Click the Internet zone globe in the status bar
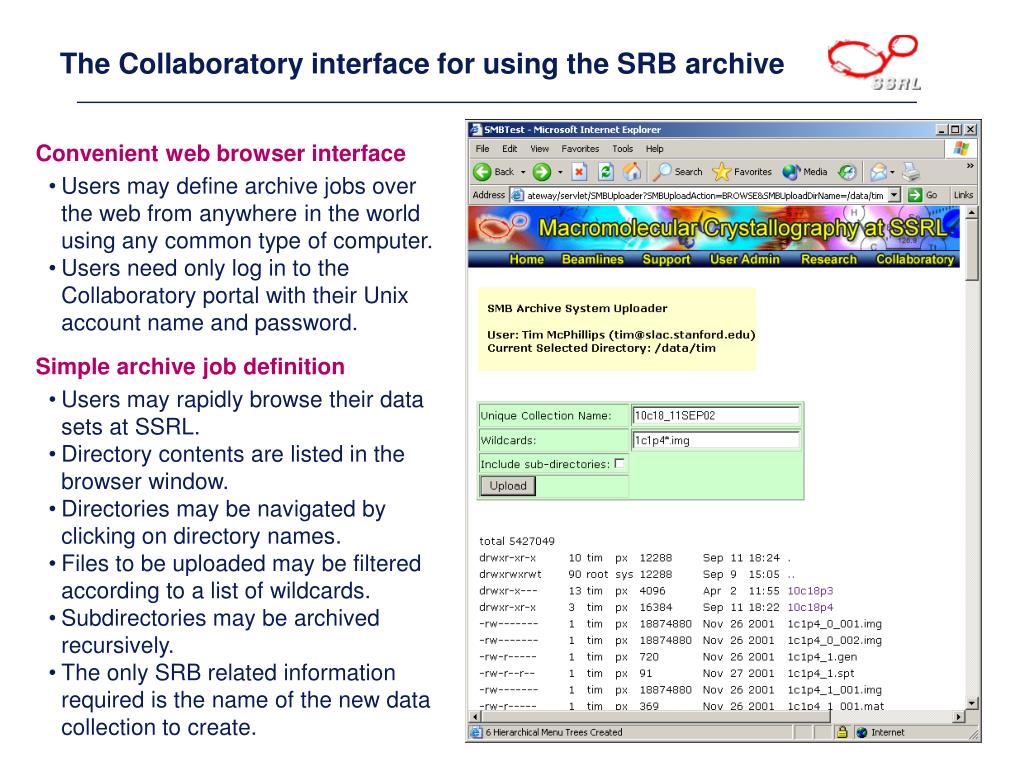 [861, 733]
